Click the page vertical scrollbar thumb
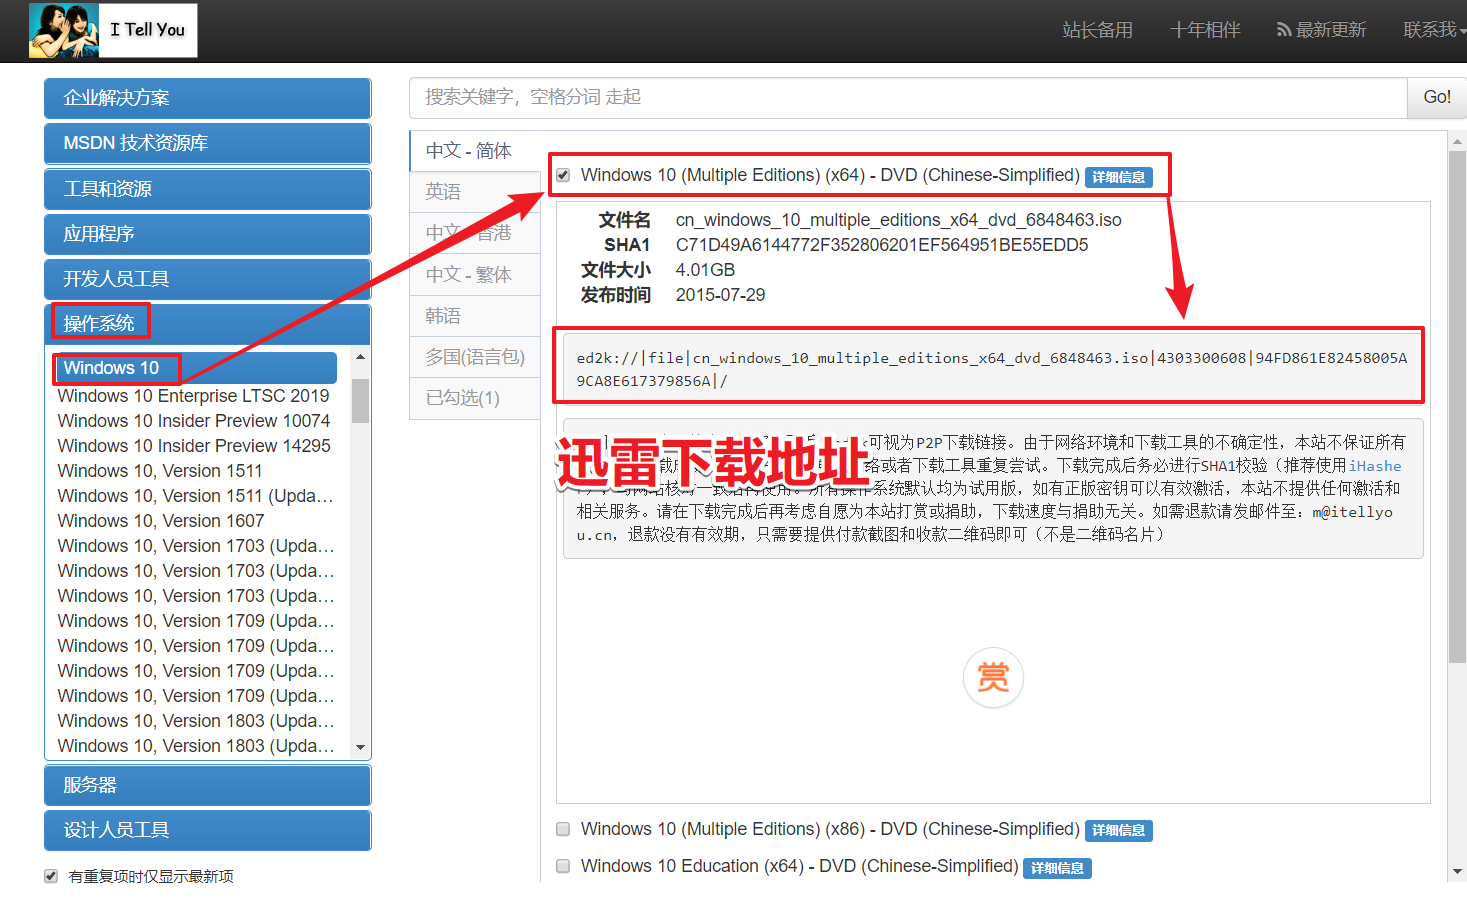 click(x=1457, y=407)
